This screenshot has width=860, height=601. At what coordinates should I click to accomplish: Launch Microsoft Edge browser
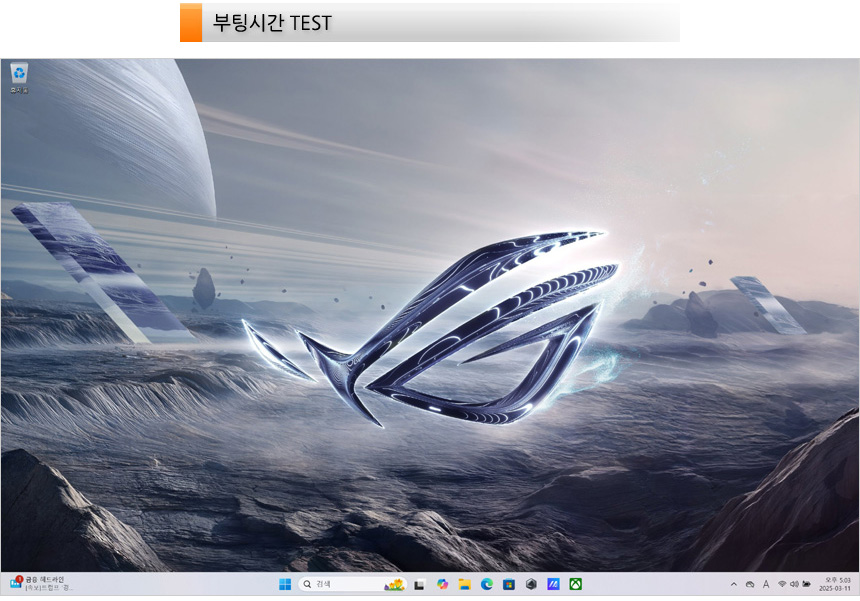(x=487, y=584)
